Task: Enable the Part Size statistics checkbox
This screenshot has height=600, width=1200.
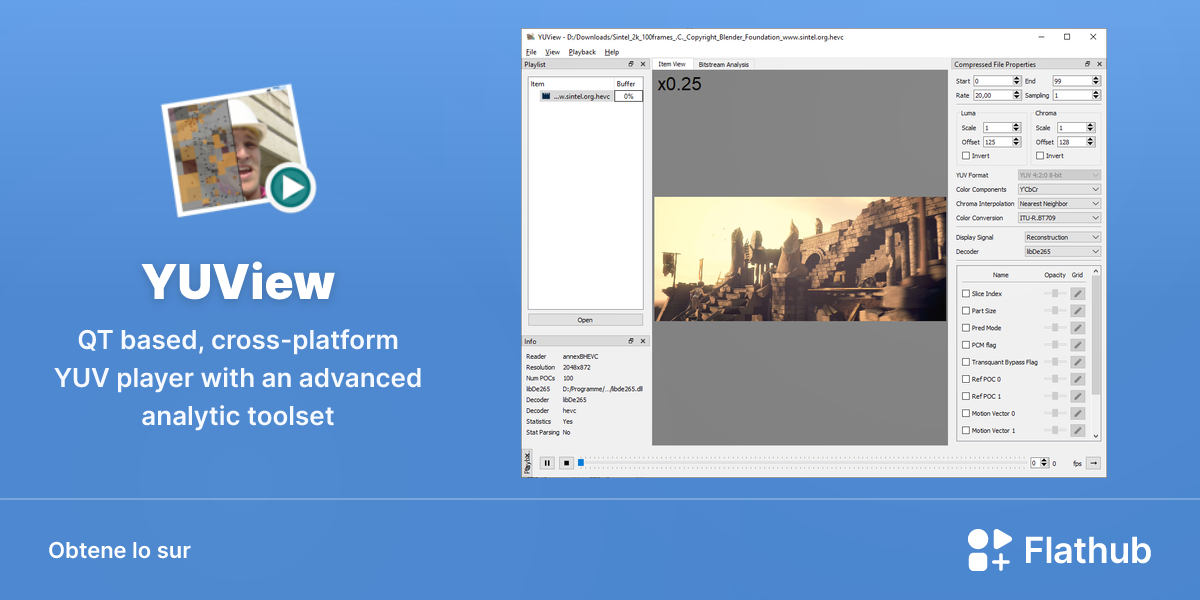Action: (966, 311)
